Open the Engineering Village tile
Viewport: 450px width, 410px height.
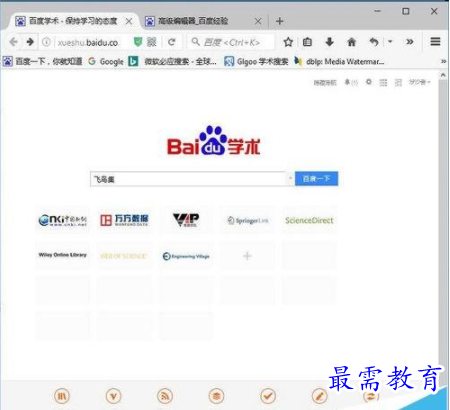tap(186, 256)
